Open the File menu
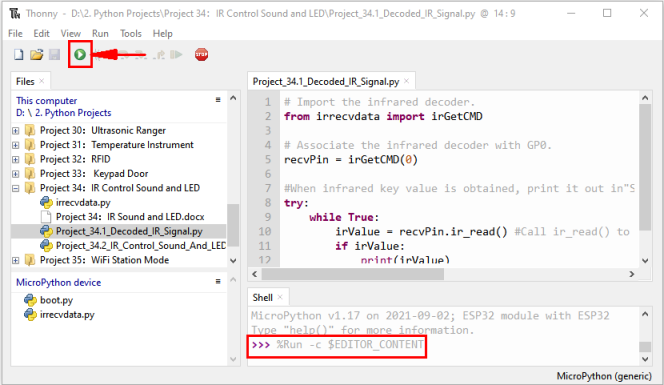Screen dimensions: 664x385 (x=15, y=33)
